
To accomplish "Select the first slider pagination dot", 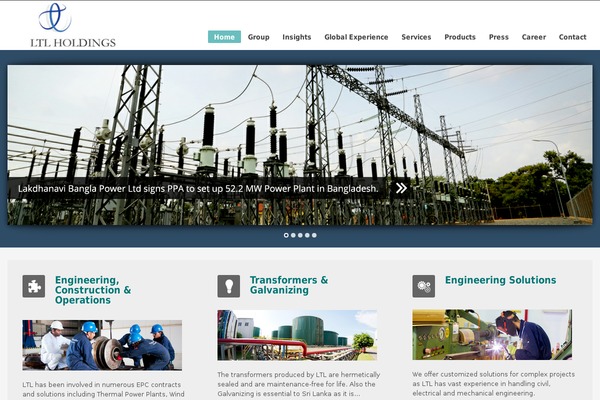I will [286, 235].
